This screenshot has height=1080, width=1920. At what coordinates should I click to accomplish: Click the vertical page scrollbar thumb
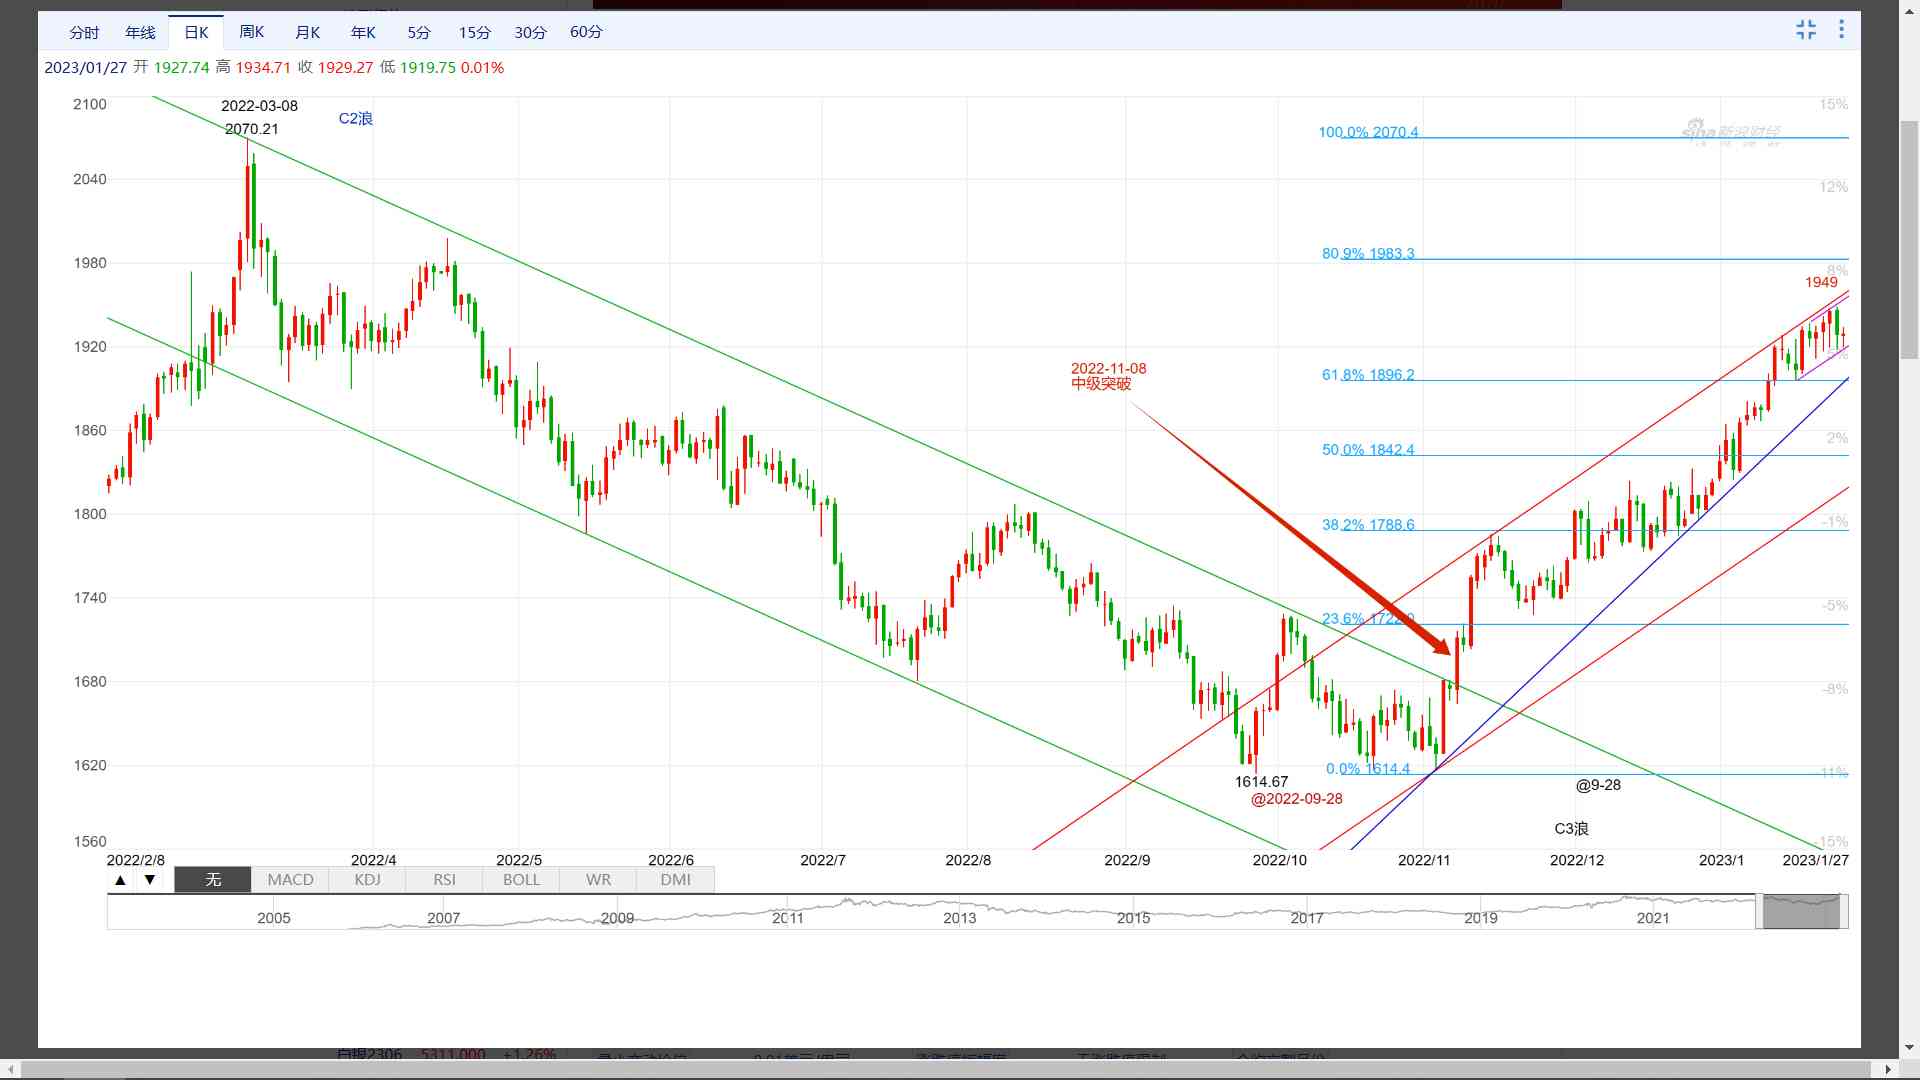(1909, 240)
